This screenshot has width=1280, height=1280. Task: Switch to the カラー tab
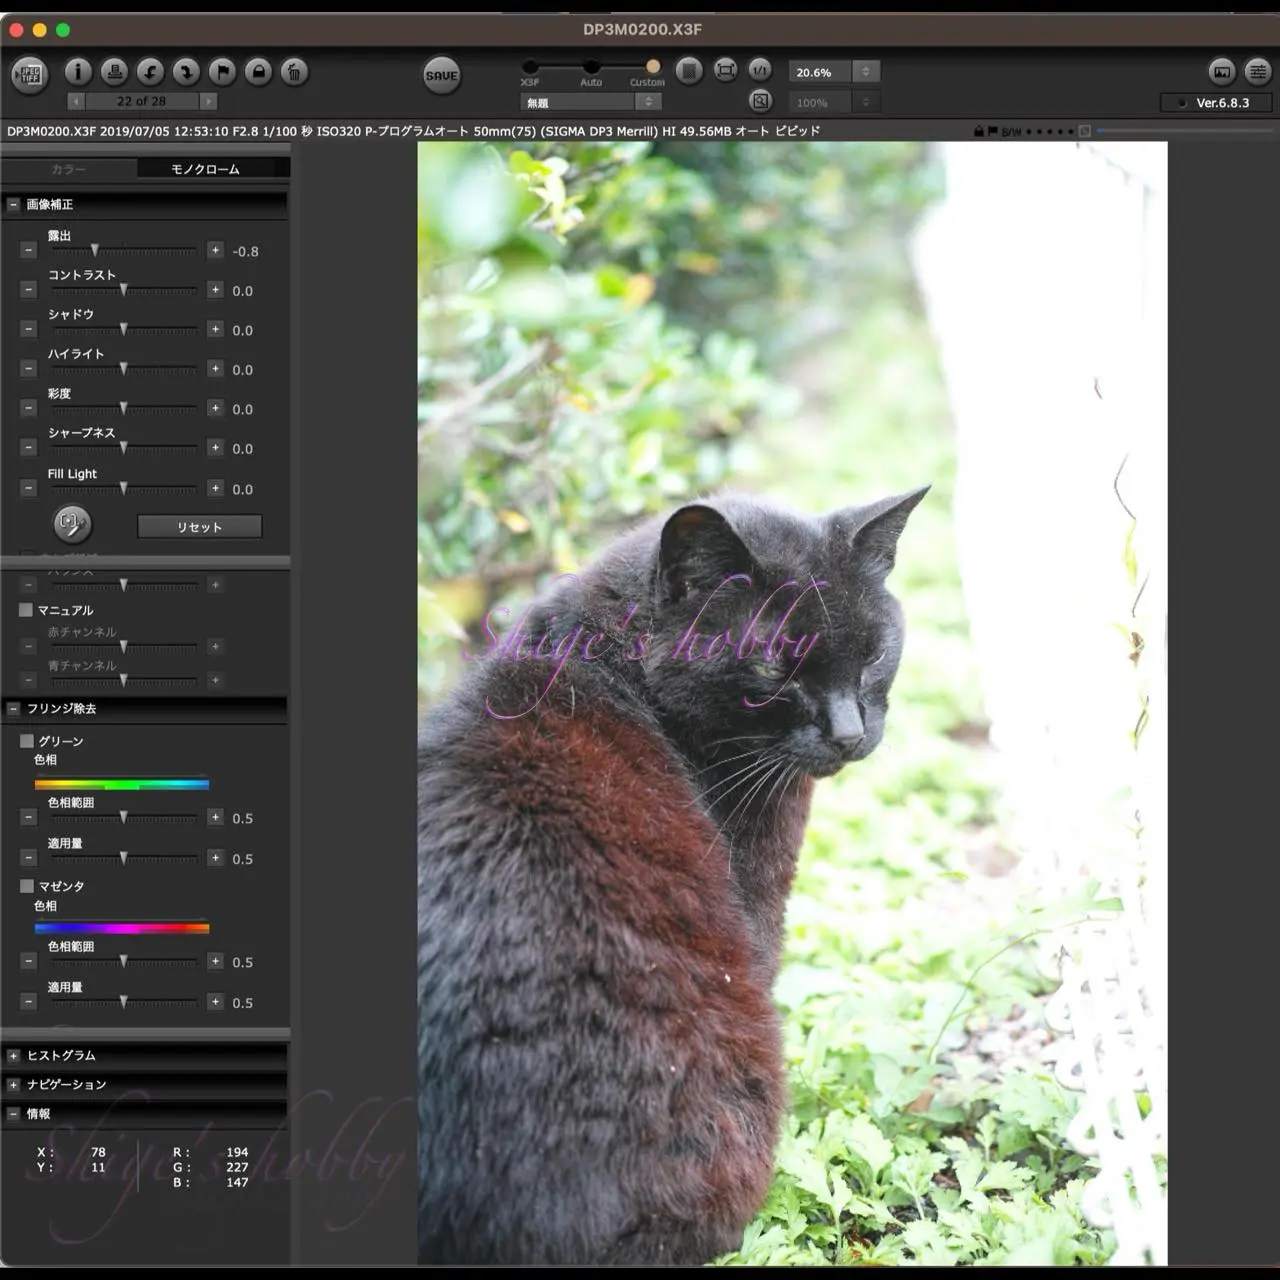click(69, 169)
